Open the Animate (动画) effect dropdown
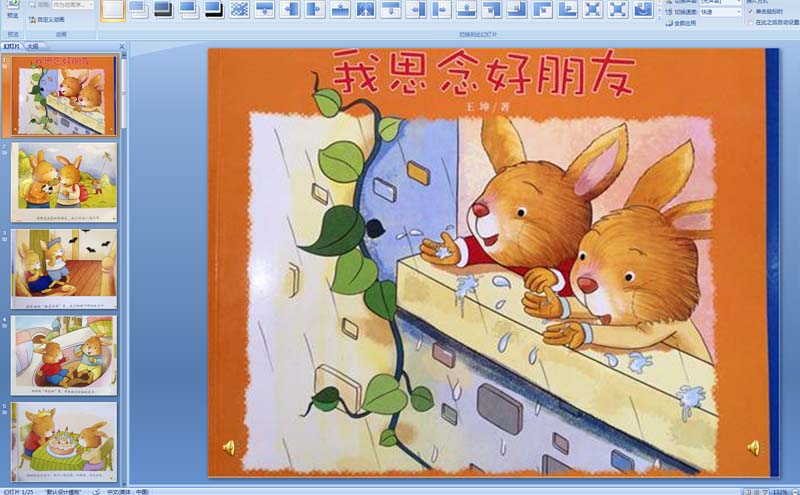This screenshot has height=495, width=800. [x=73, y=5]
